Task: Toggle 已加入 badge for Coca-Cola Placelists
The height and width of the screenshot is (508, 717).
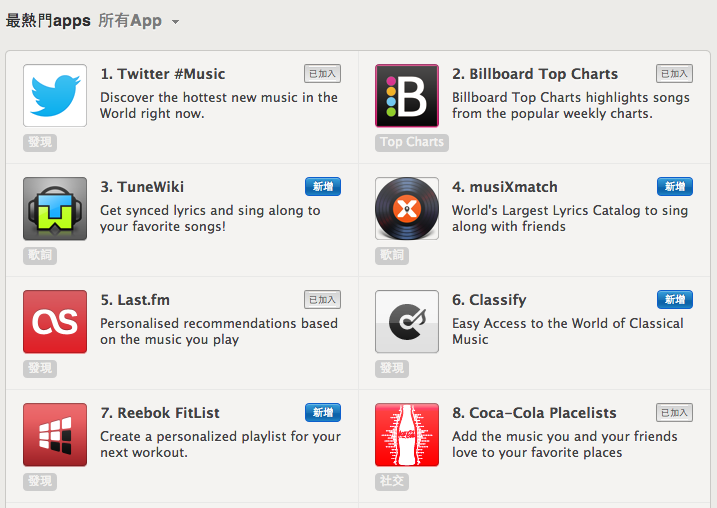Action: (674, 412)
